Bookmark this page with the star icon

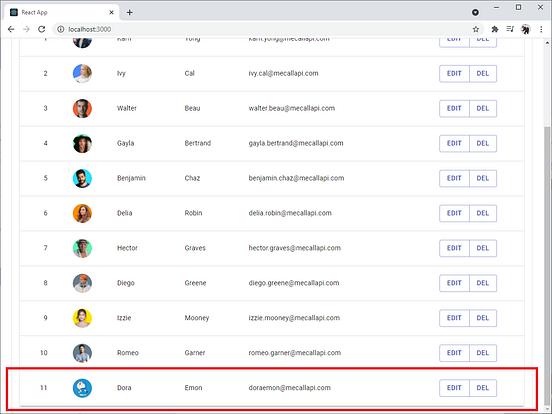[476, 29]
